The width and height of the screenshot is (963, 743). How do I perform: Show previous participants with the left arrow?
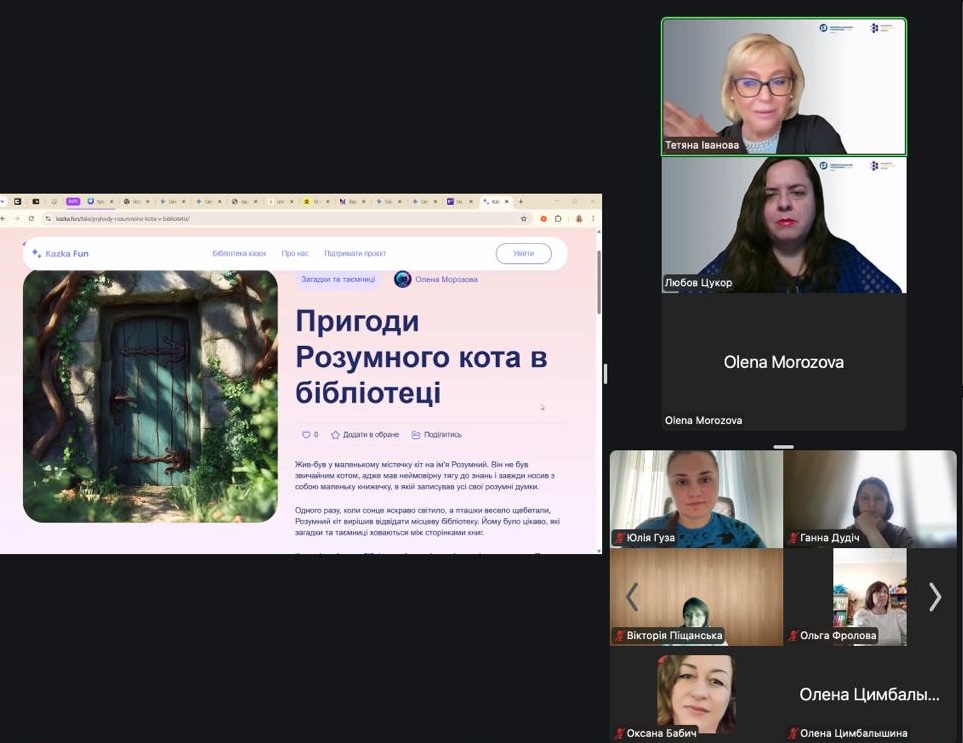(631, 597)
